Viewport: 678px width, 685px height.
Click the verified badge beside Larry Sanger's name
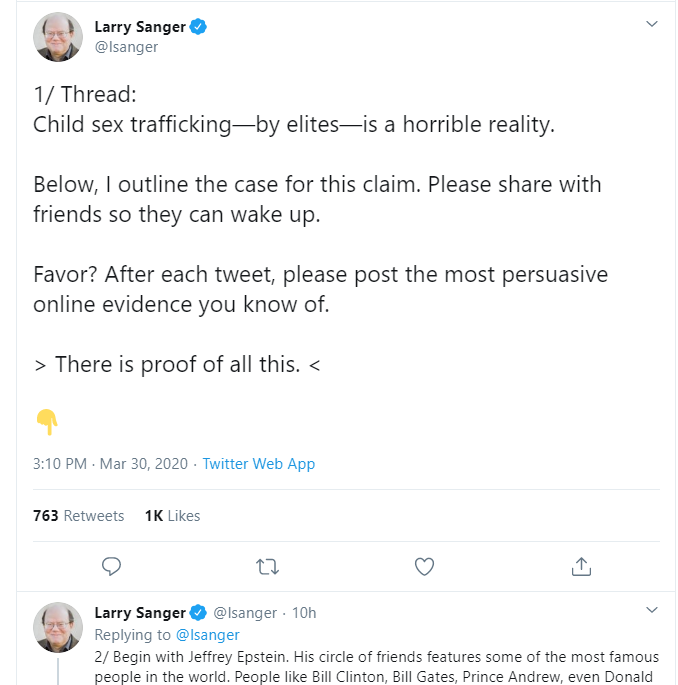[x=199, y=27]
